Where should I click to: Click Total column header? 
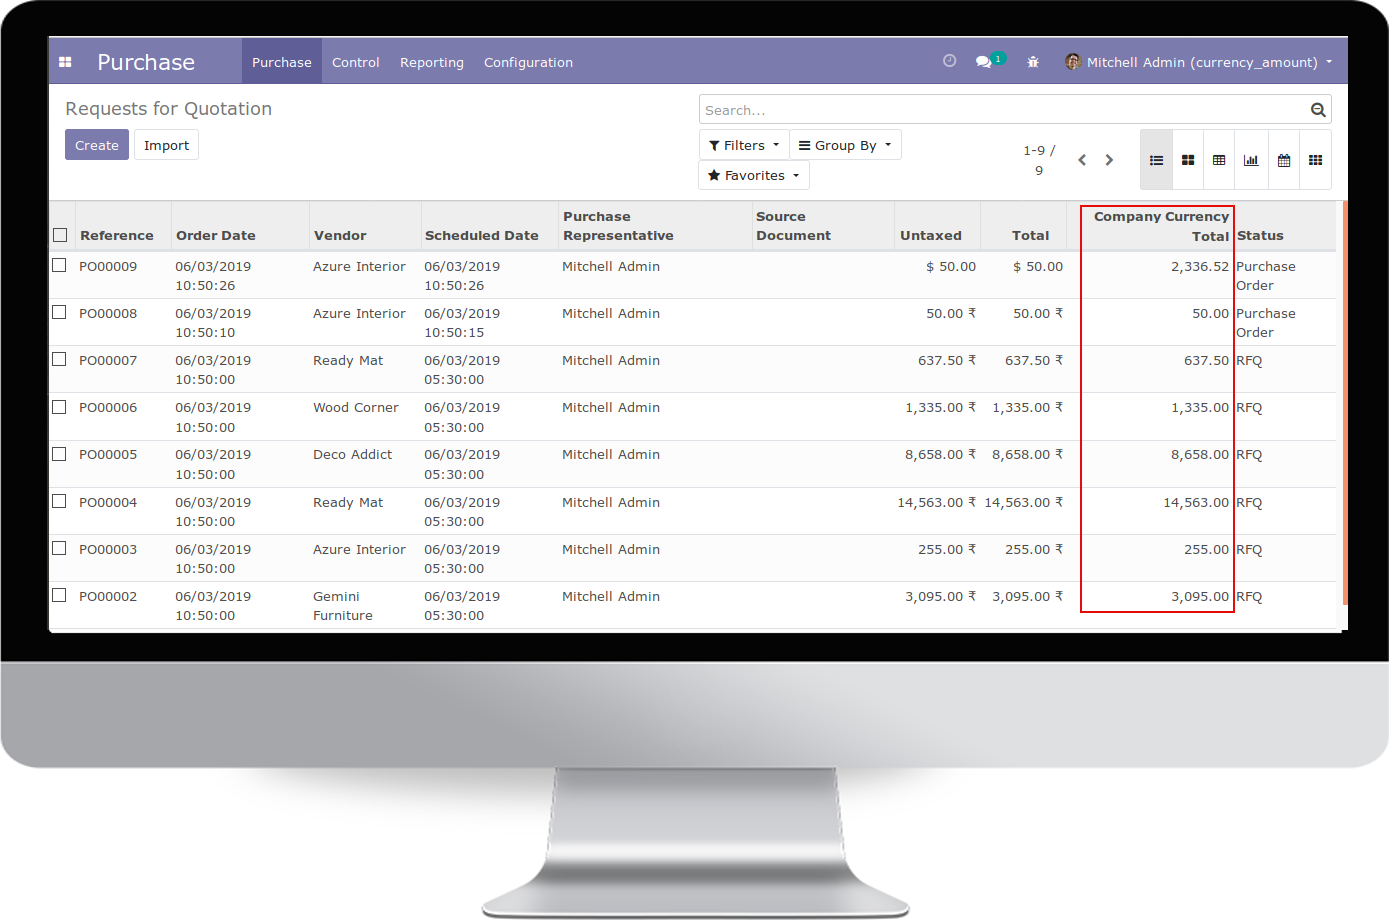point(1030,236)
